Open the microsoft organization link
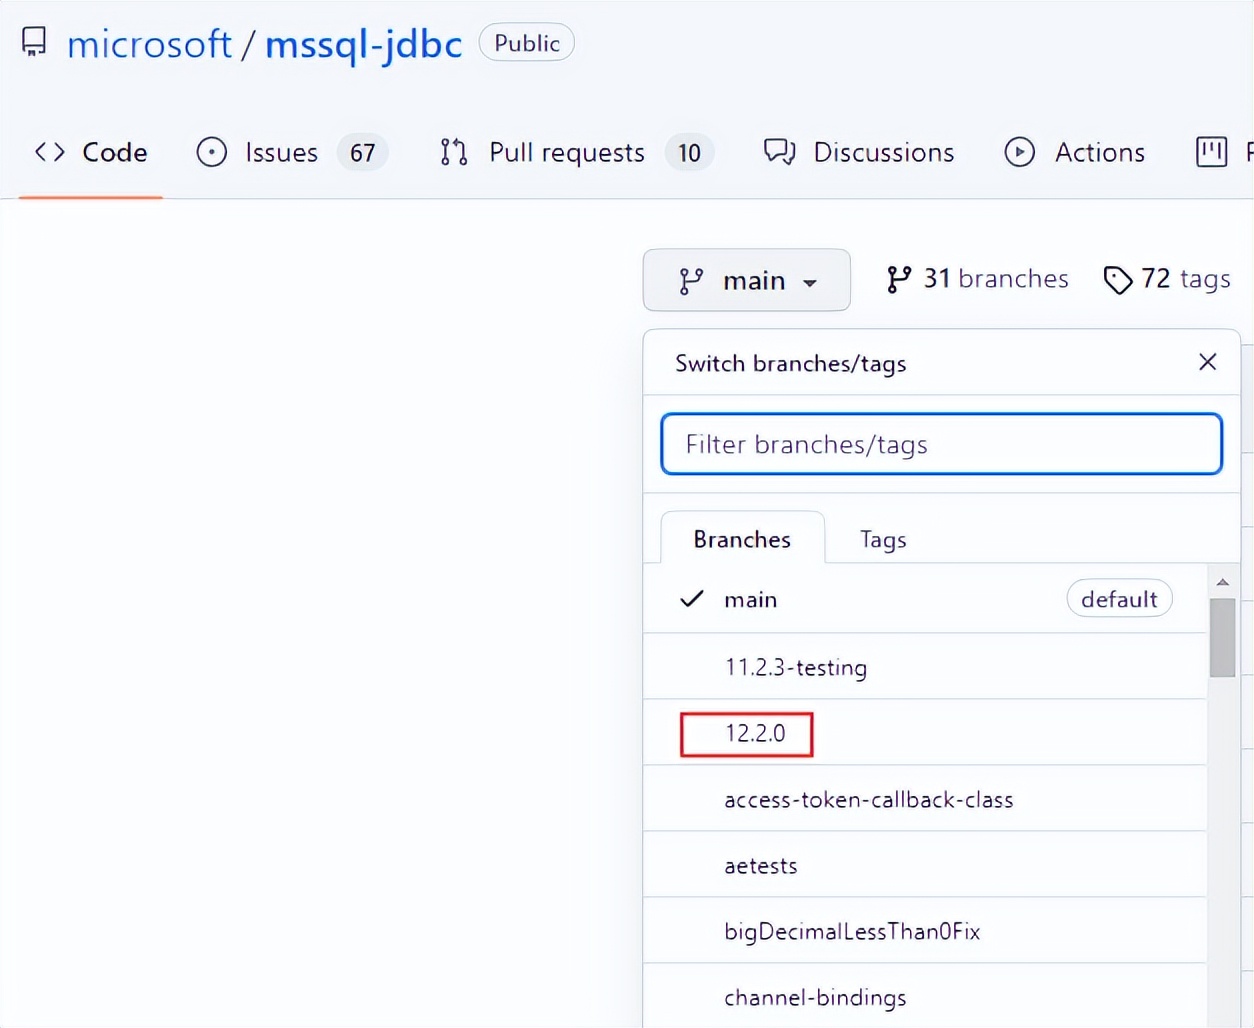Screen dimensions: 1254x1028 tap(150, 43)
